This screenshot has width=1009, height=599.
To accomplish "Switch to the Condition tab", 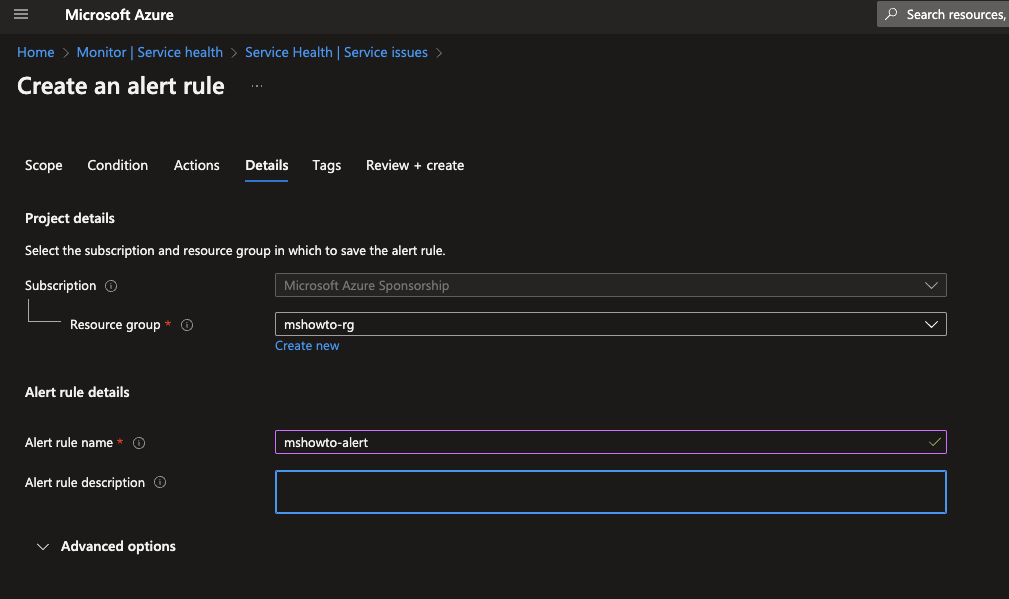I will click(x=118, y=165).
